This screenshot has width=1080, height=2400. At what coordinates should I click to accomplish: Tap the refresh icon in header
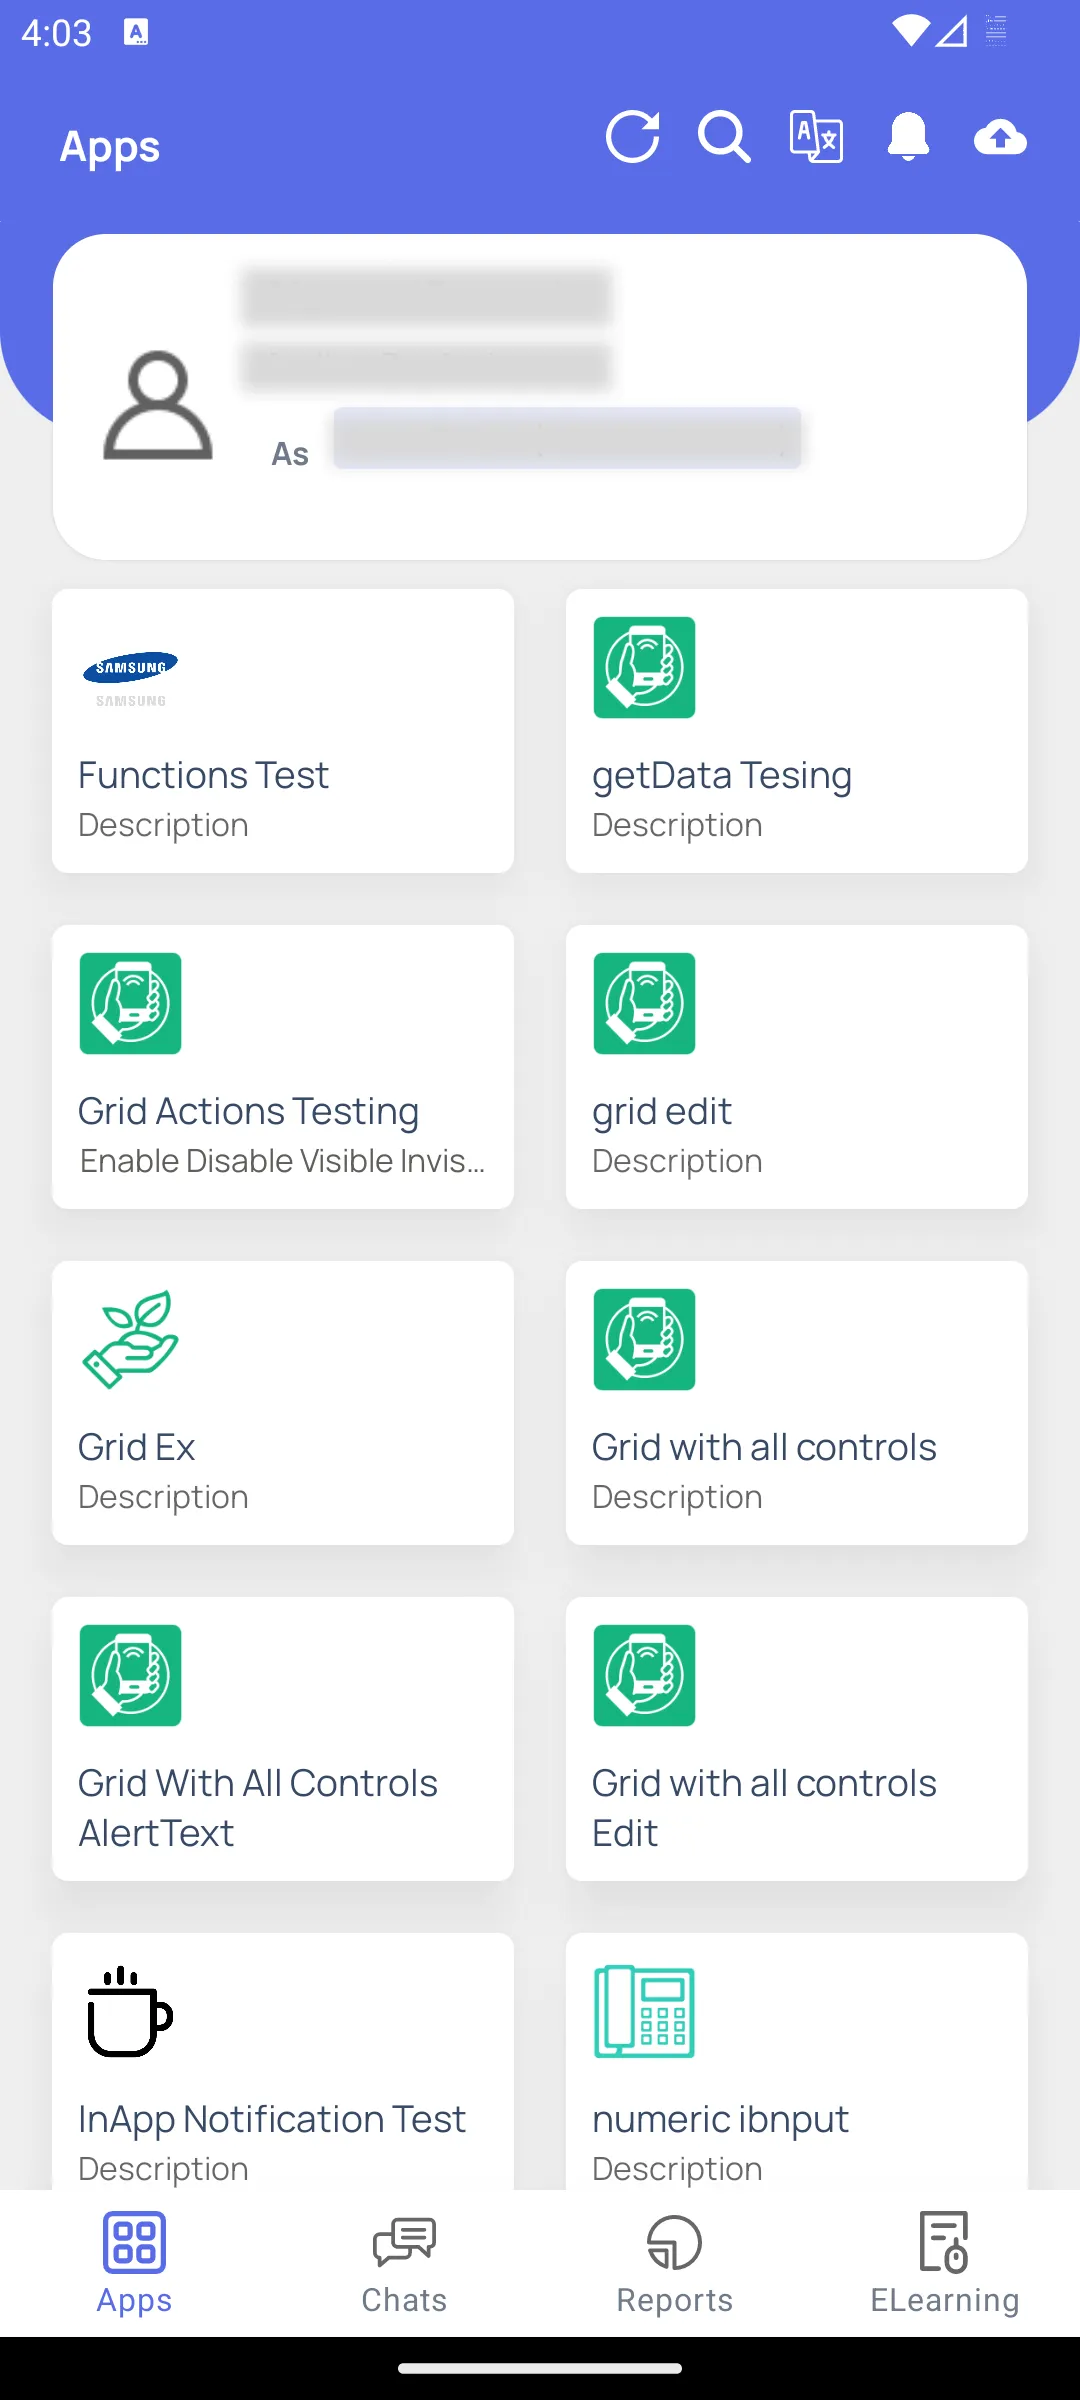coord(632,137)
